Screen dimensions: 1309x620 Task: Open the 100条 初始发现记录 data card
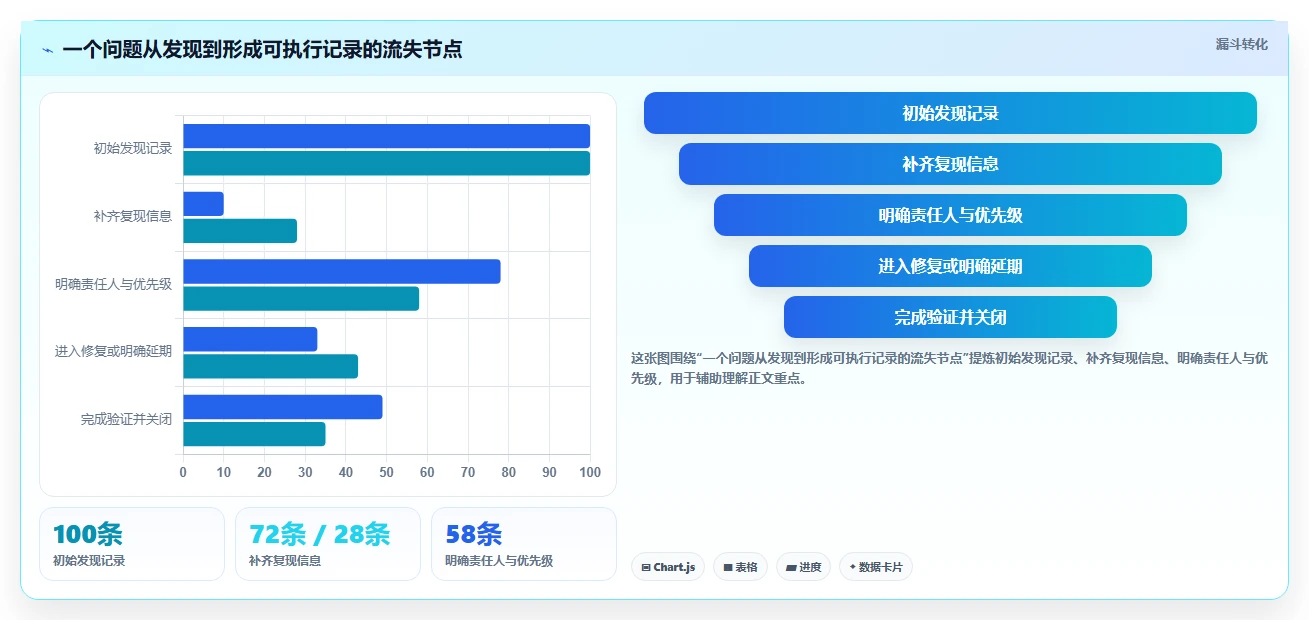(132, 544)
